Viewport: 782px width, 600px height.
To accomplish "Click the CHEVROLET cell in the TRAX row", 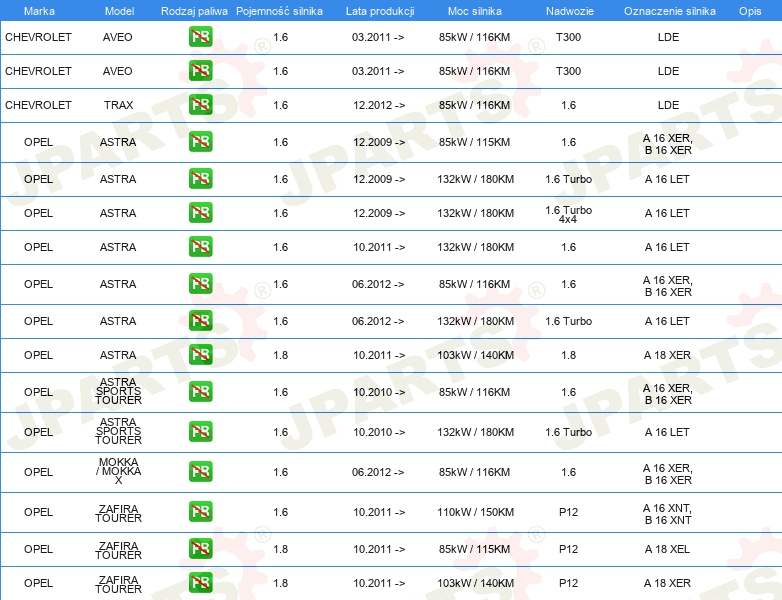I will tap(38, 105).
